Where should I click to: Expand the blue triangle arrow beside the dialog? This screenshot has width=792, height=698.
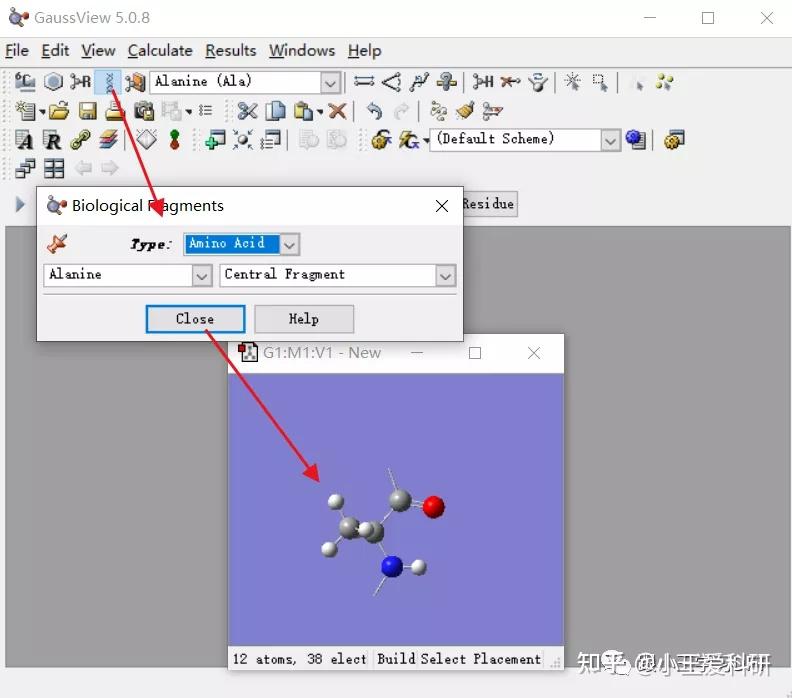[20, 205]
